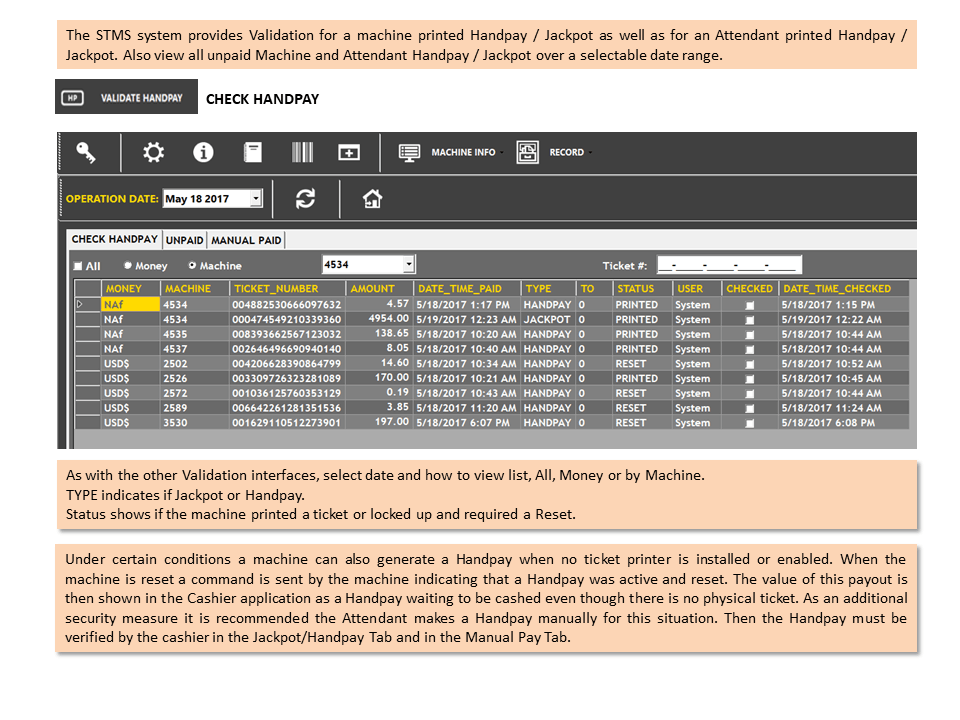
Task: Open the Operation Date dropdown
Action: tap(257, 198)
